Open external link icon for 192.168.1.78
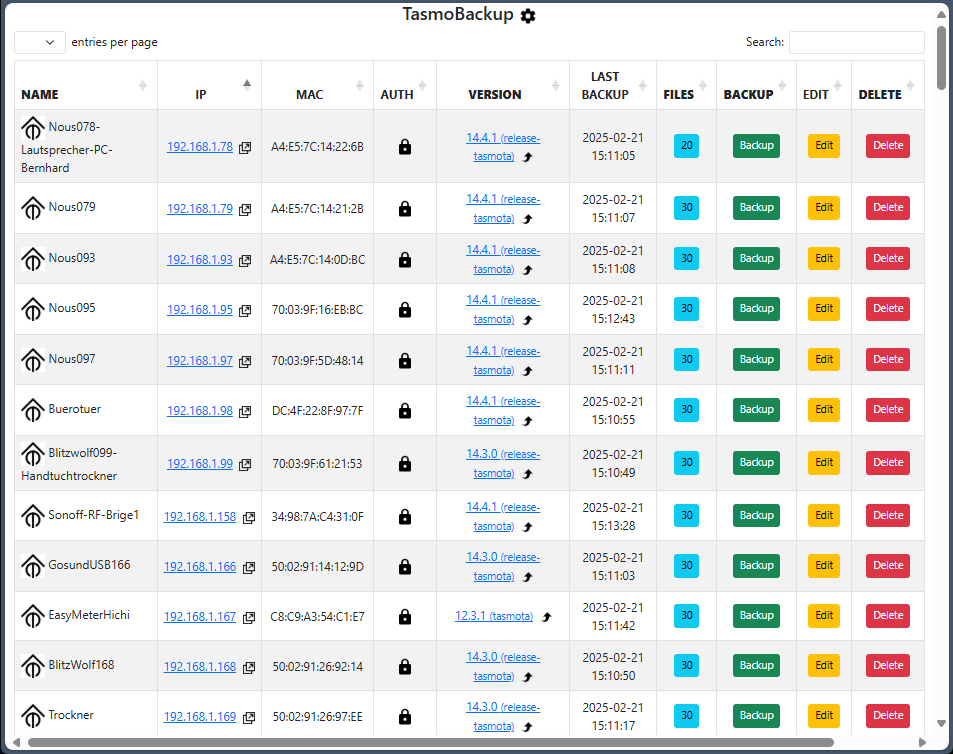 click(x=245, y=148)
